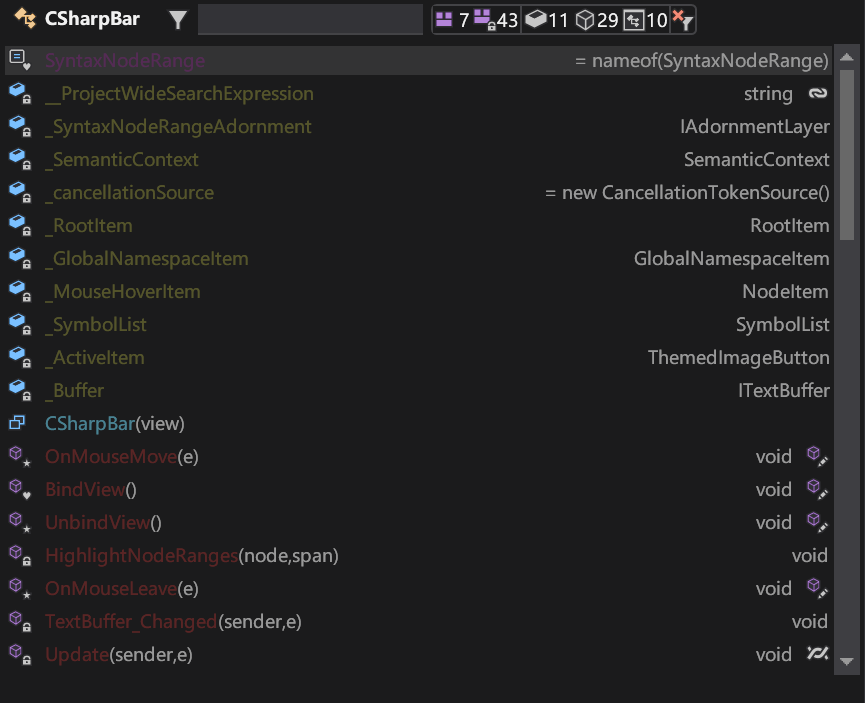Click the filter funnel icon beside CSharpBar
The width and height of the screenshot is (865, 703).
178,19
